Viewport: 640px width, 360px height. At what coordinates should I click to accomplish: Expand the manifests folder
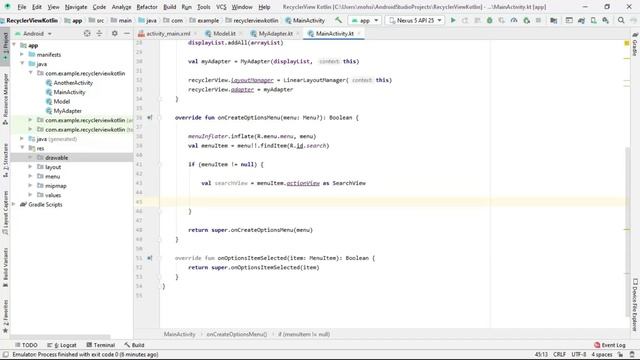22,54
